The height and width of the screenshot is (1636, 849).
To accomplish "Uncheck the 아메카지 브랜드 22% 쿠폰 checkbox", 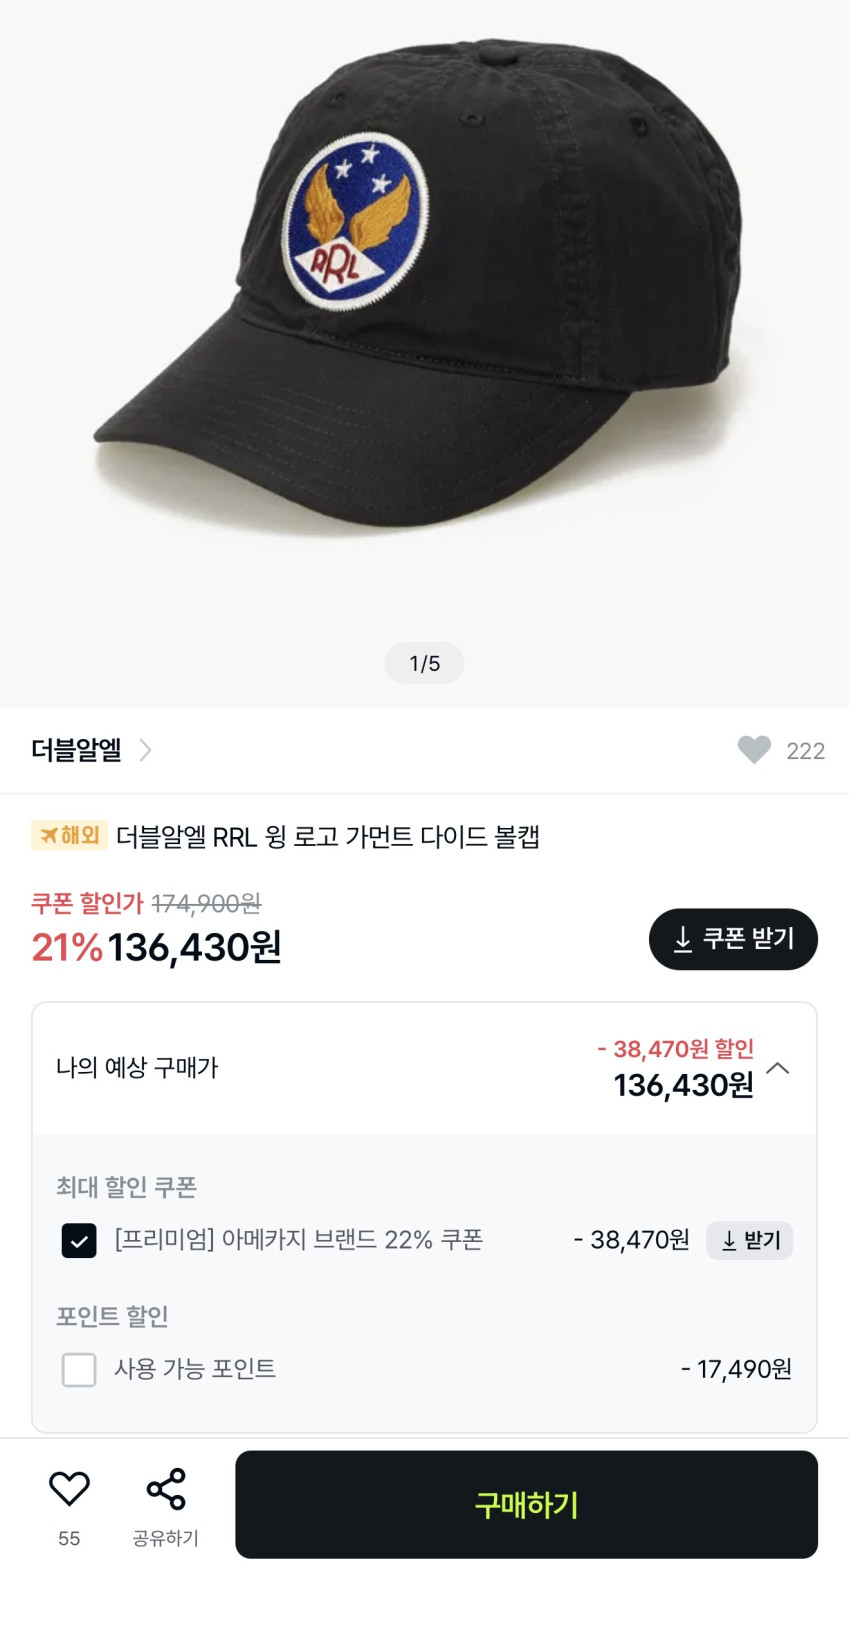I will tap(79, 1241).
